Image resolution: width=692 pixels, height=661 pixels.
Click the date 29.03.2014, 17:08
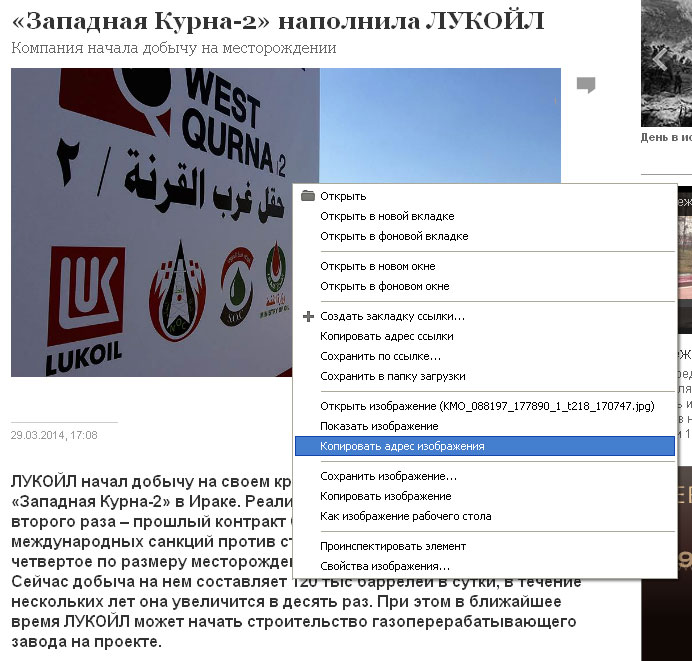pyautogui.click(x=54, y=435)
